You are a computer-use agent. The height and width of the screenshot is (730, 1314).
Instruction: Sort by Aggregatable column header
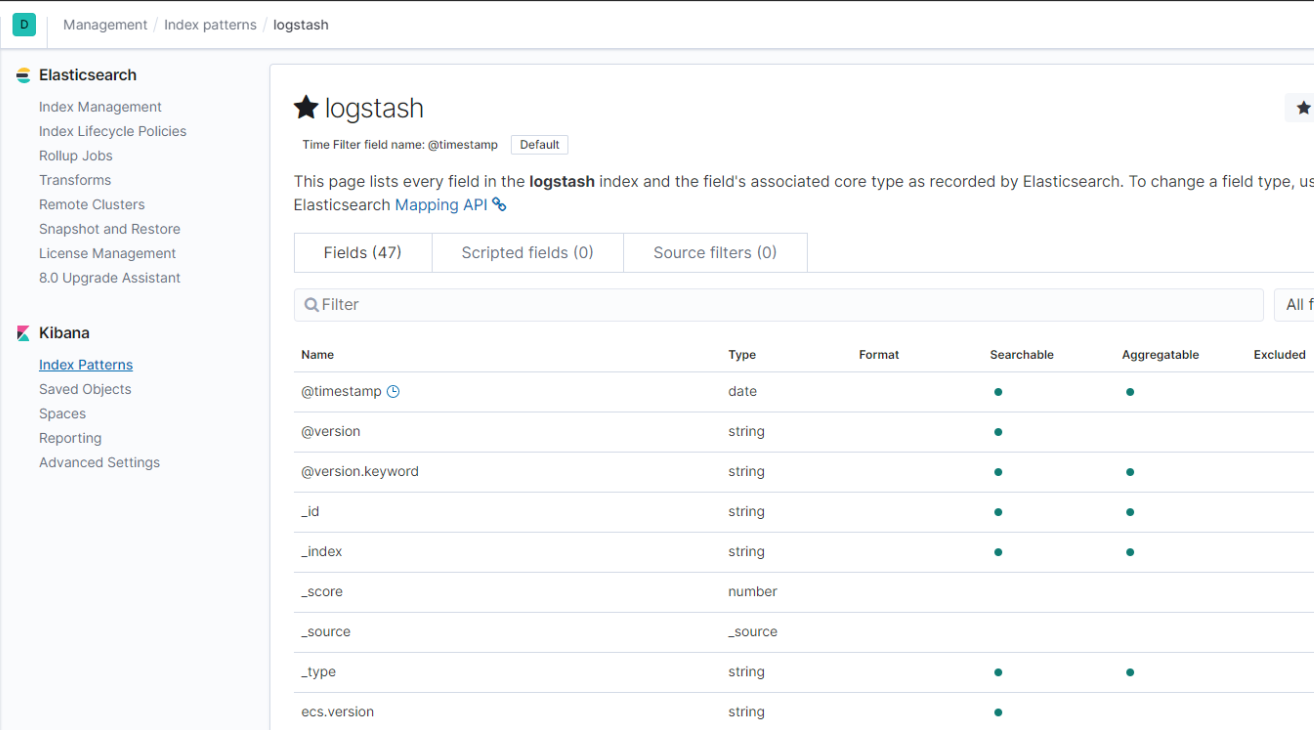coord(1160,355)
